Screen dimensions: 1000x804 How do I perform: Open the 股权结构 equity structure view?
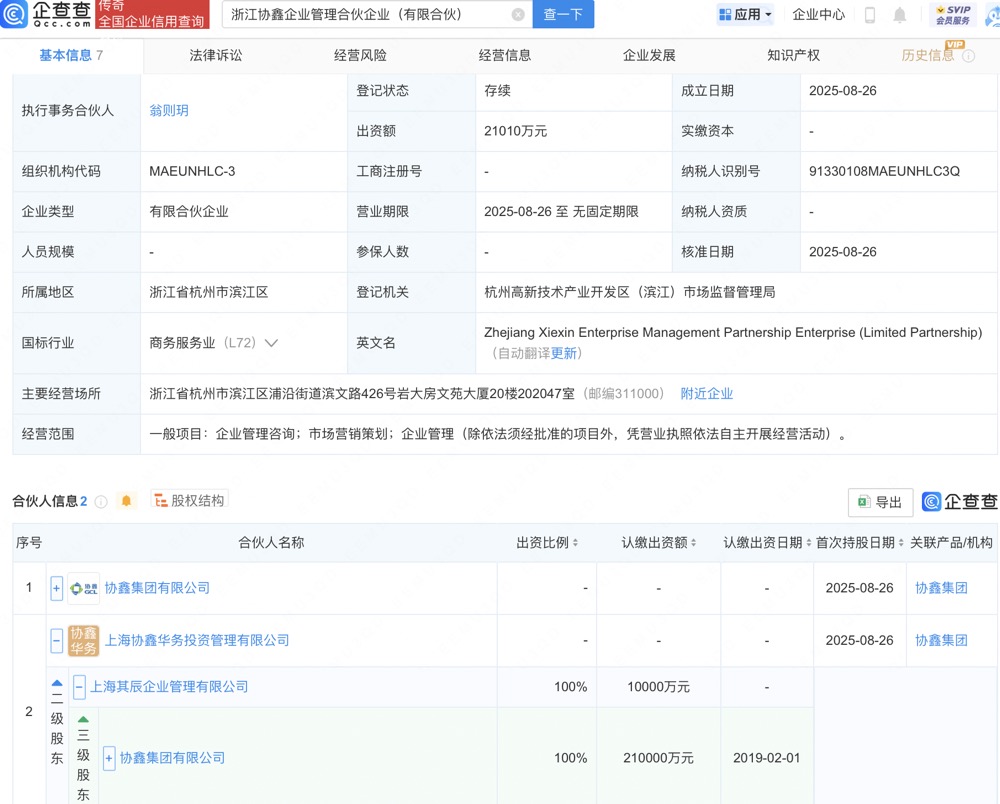tap(189, 500)
